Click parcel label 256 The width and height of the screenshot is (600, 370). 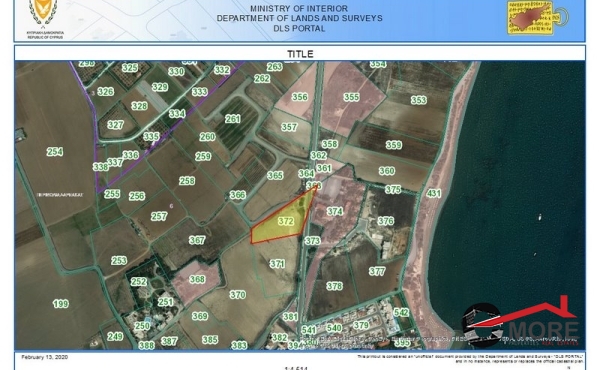(x=137, y=196)
